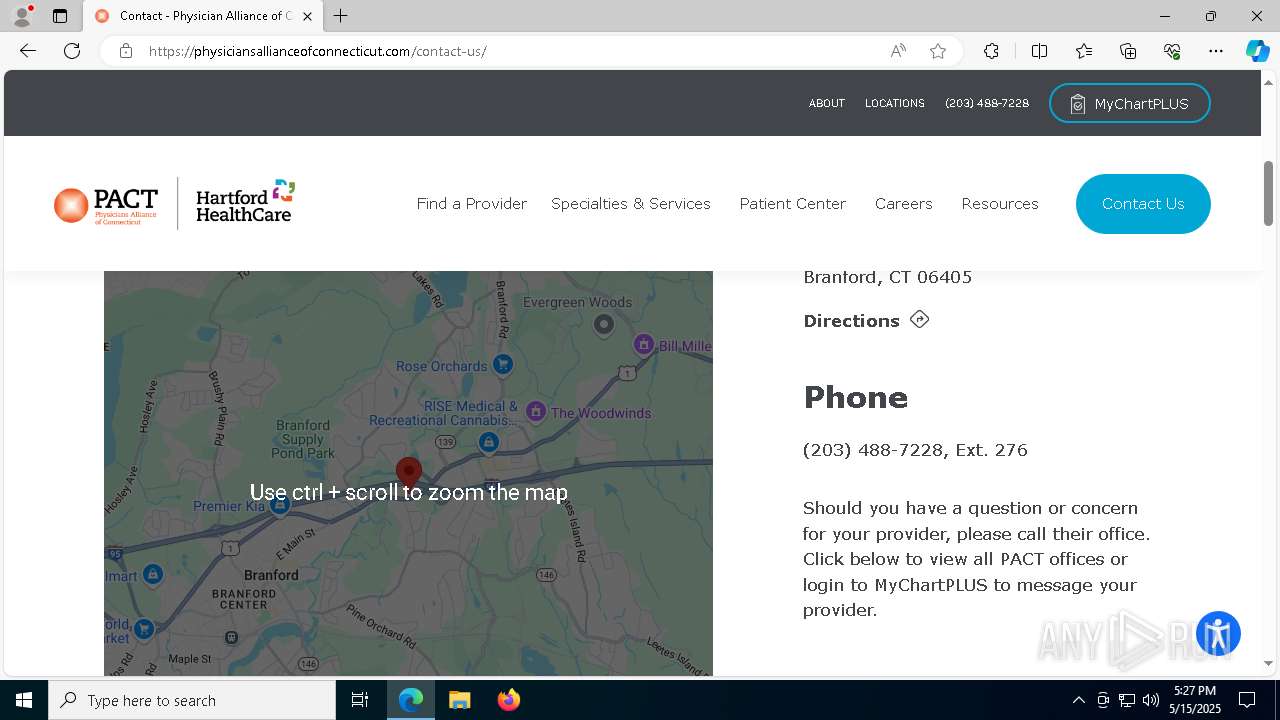This screenshot has width=1280, height=720.
Task: Toggle Split screen icon
Action: pos(1039,51)
